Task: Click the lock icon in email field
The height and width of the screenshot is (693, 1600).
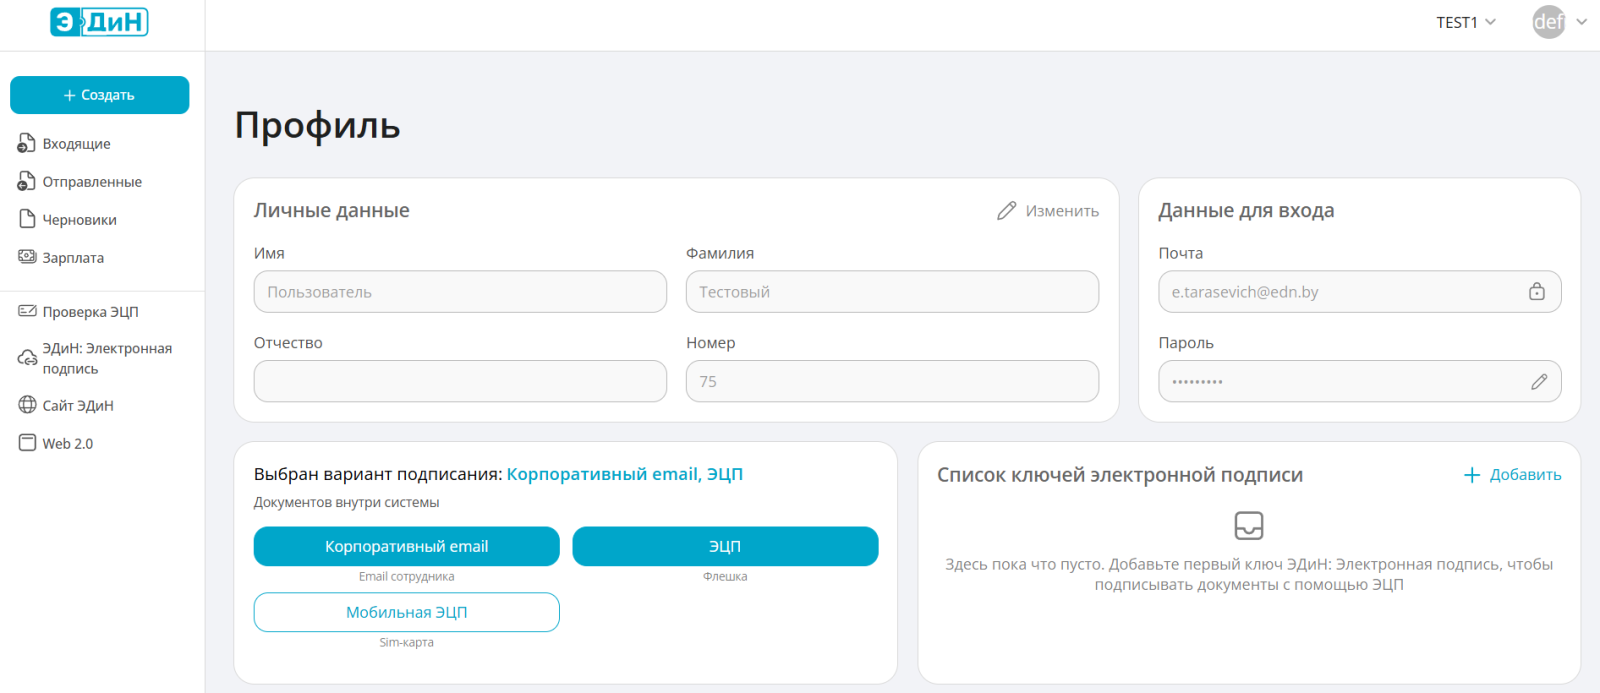Action: click(1537, 292)
